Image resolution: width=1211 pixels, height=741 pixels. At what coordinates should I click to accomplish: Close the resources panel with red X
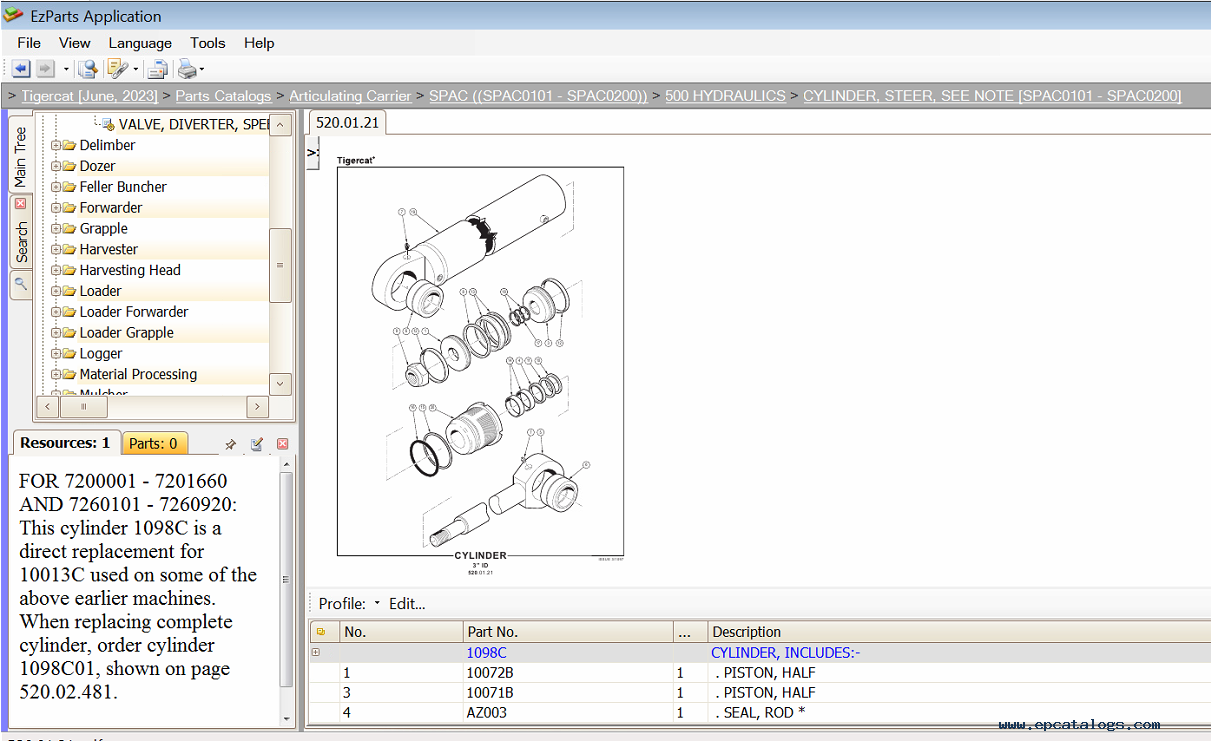coord(282,444)
